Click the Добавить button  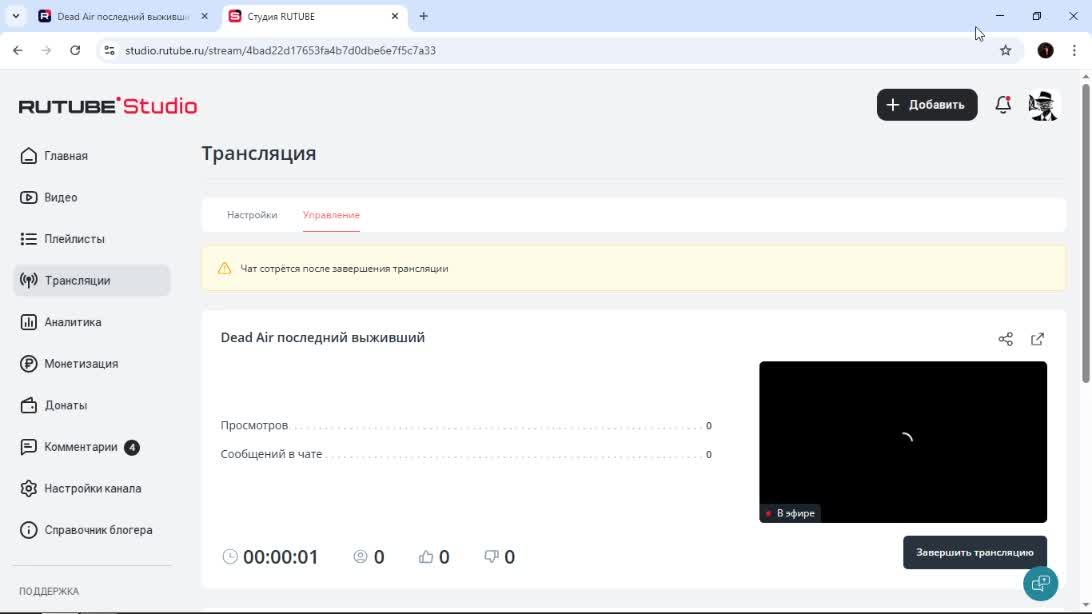(927, 104)
